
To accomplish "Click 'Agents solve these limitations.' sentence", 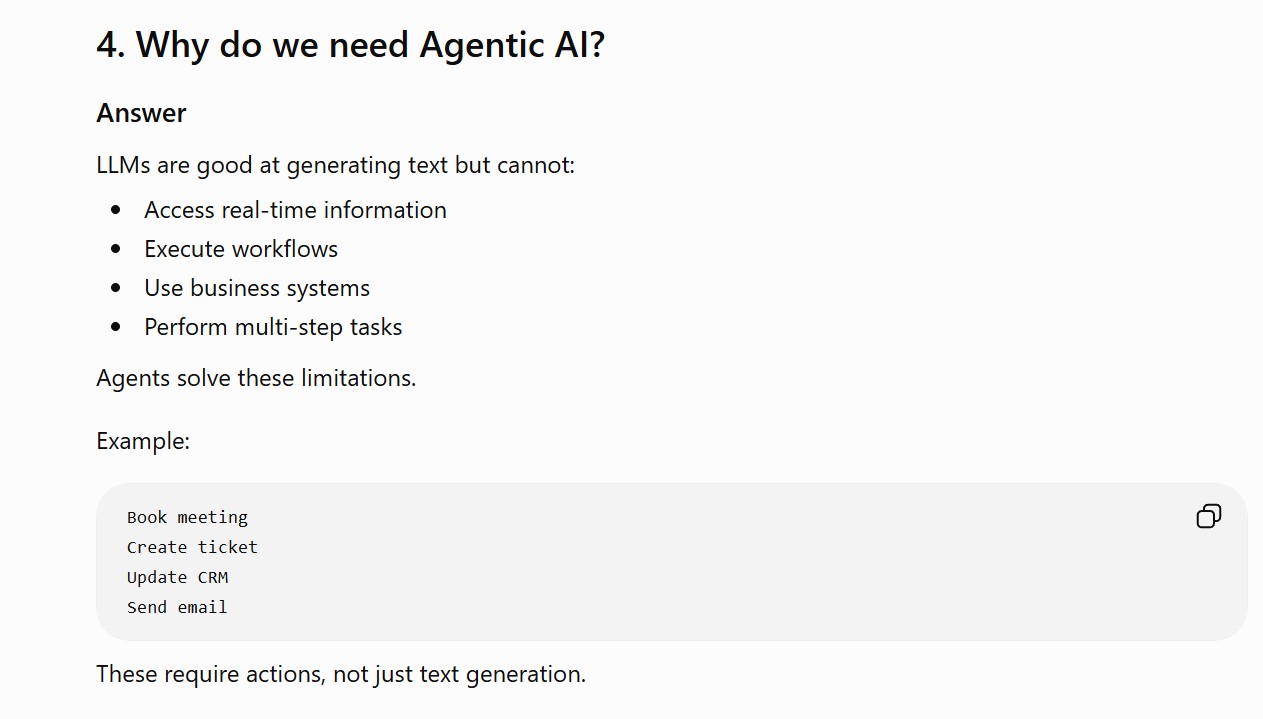I will tap(256, 378).
